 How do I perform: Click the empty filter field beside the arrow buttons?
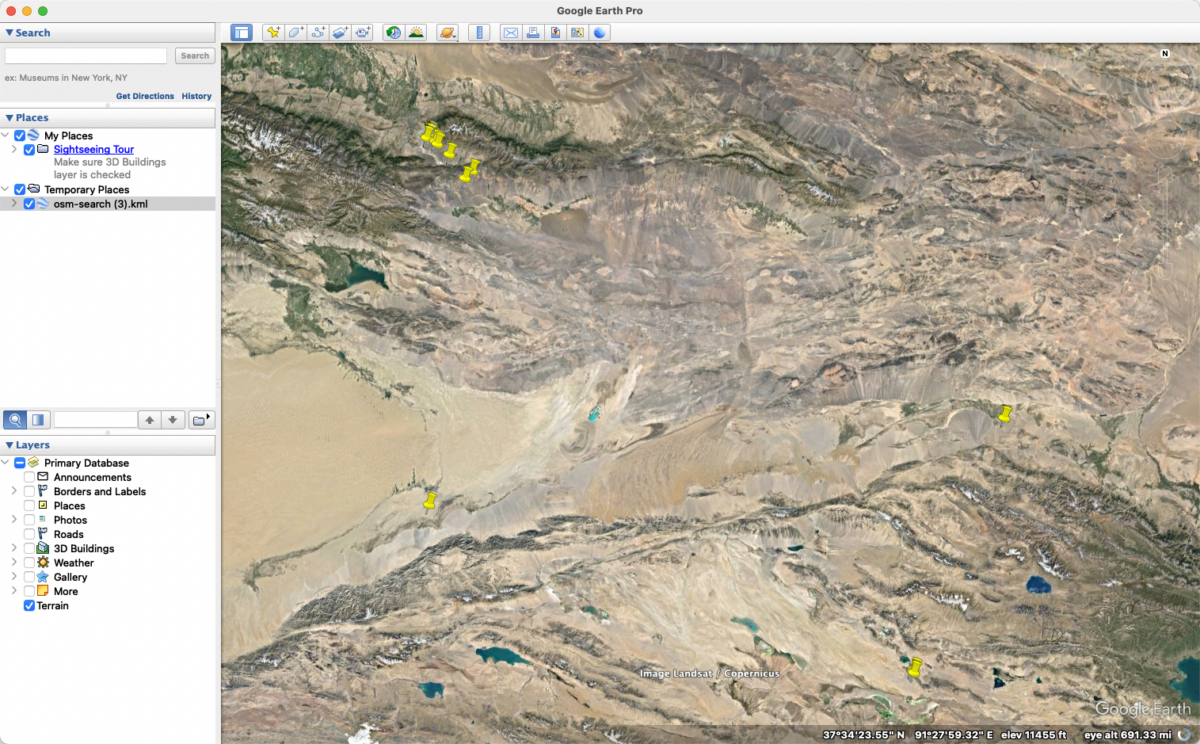coord(95,420)
